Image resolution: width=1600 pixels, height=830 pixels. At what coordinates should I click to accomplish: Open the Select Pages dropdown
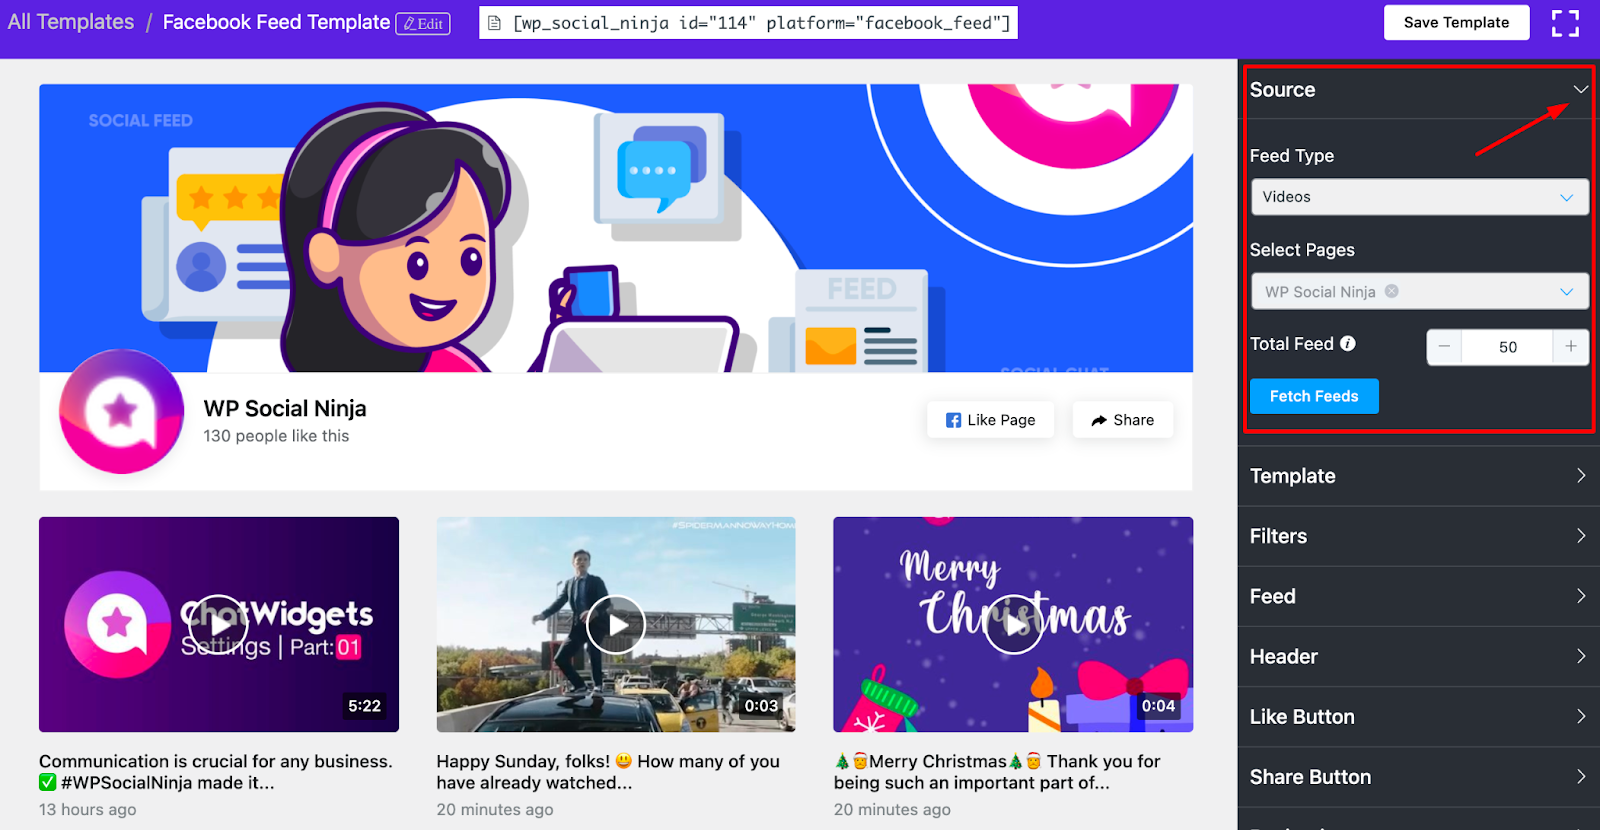point(1419,291)
